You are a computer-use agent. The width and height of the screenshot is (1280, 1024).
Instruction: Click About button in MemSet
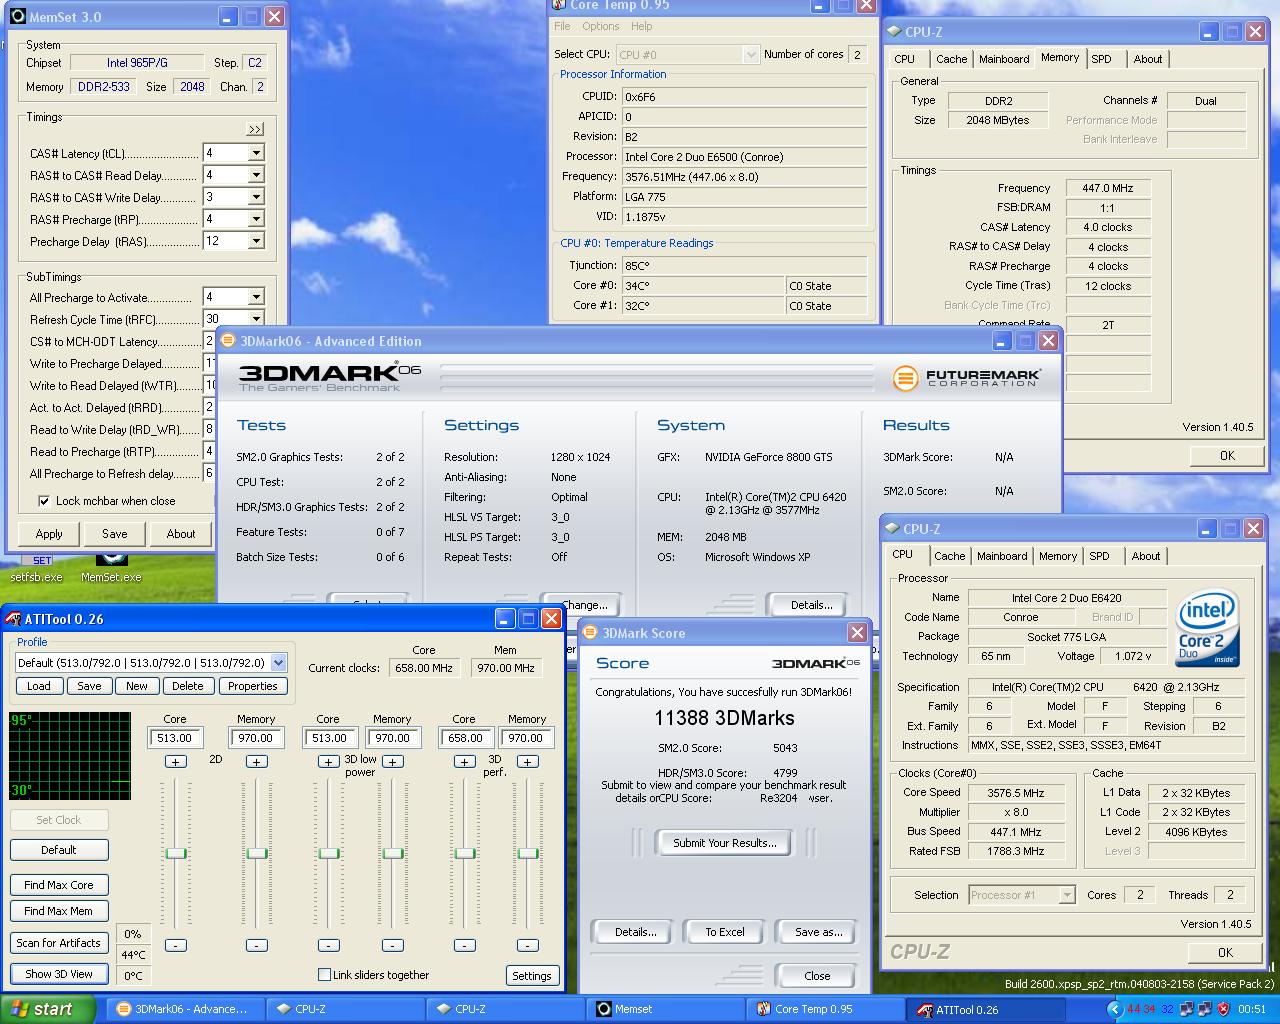click(181, 534)
